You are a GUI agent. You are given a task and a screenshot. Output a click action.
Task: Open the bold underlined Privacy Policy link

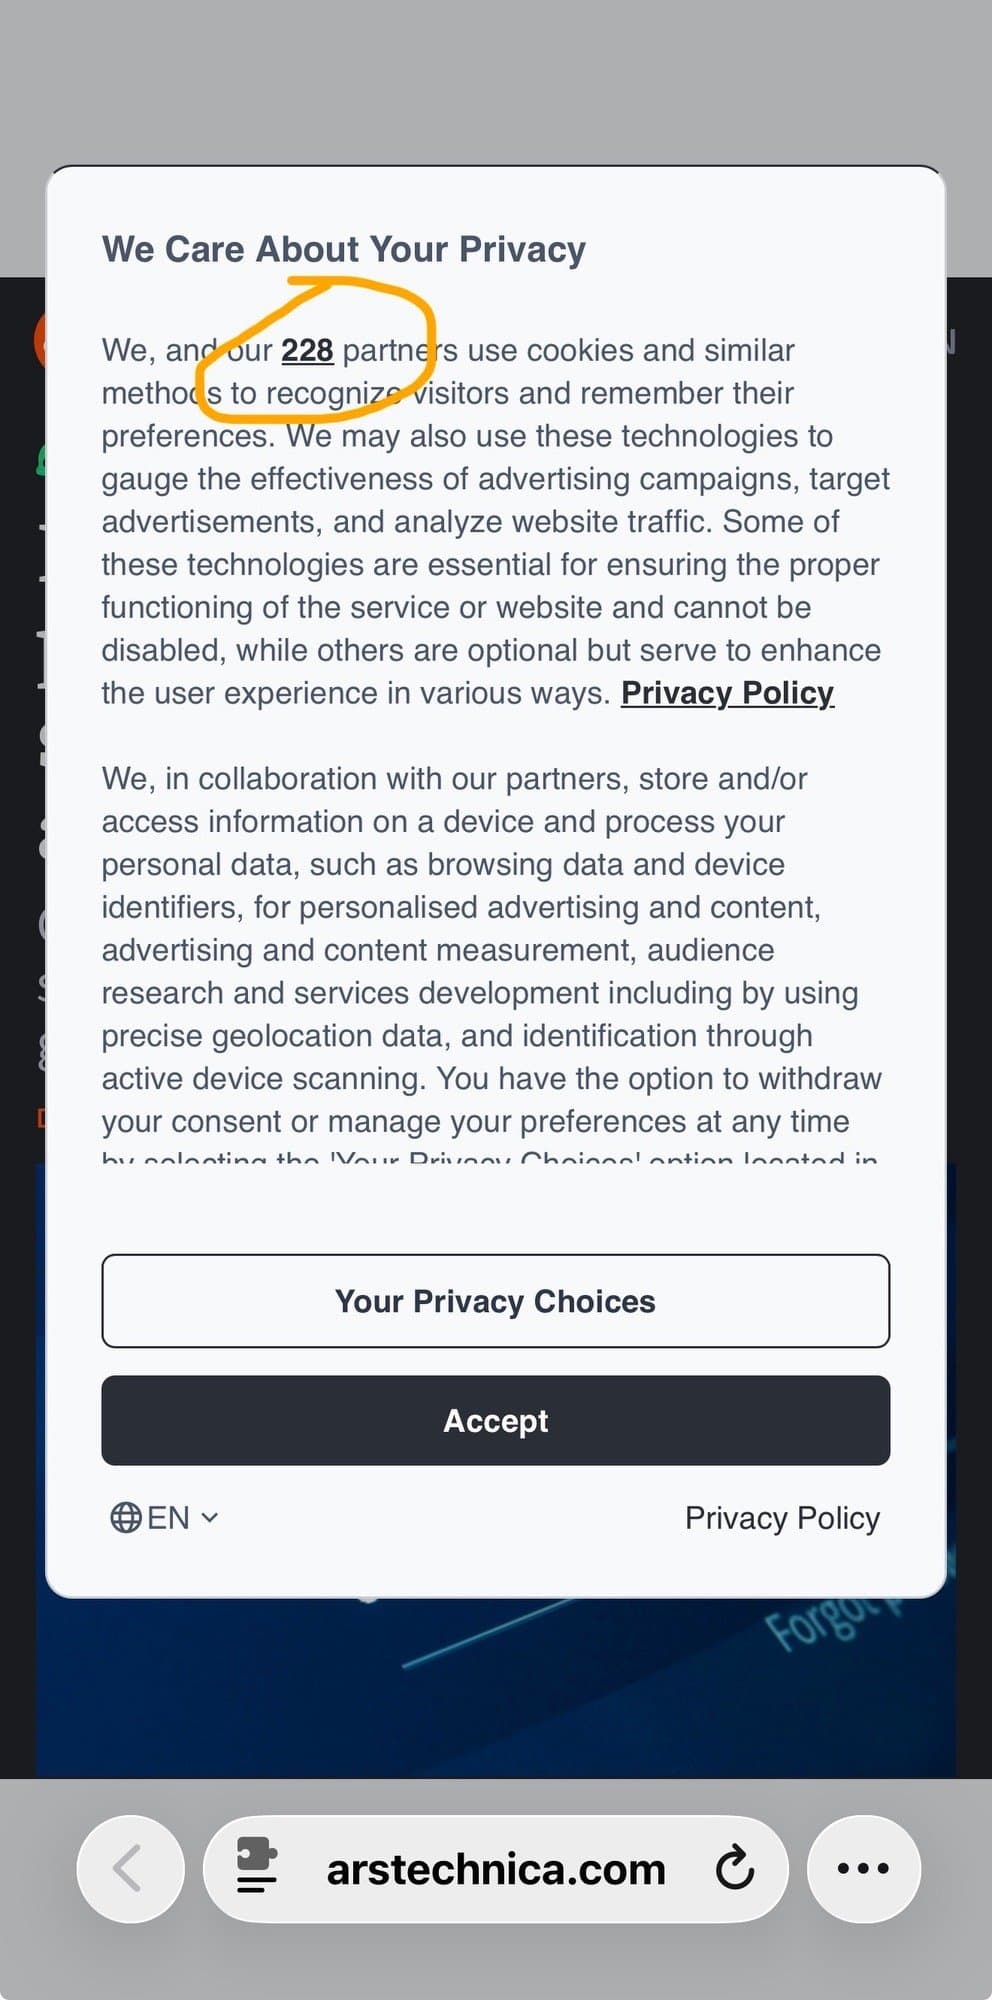coord(727,693)
